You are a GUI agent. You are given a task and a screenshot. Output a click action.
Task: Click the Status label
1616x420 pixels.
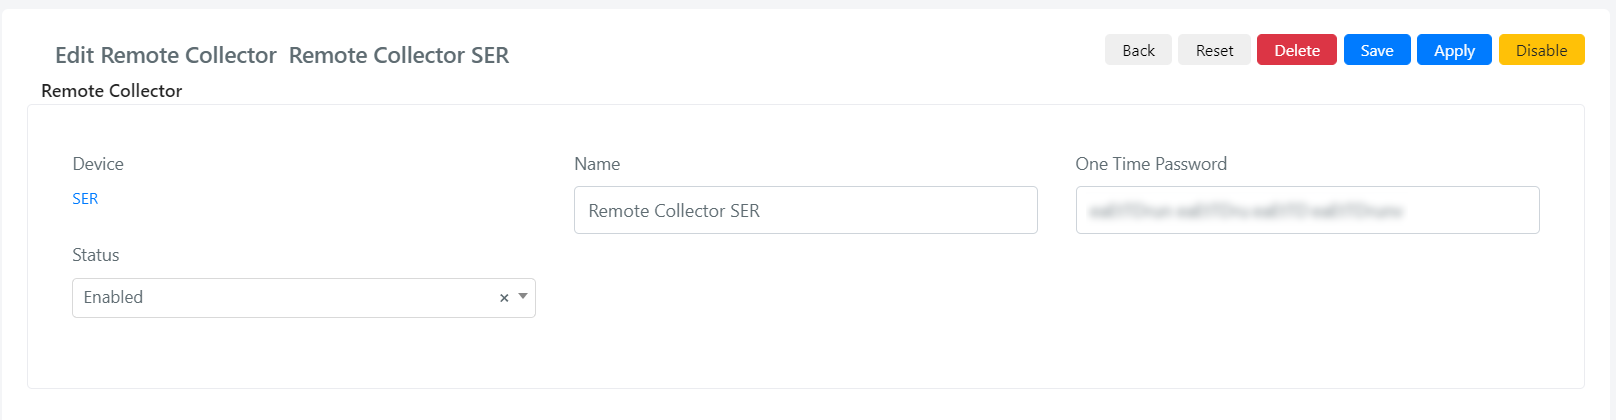point(96,255)
